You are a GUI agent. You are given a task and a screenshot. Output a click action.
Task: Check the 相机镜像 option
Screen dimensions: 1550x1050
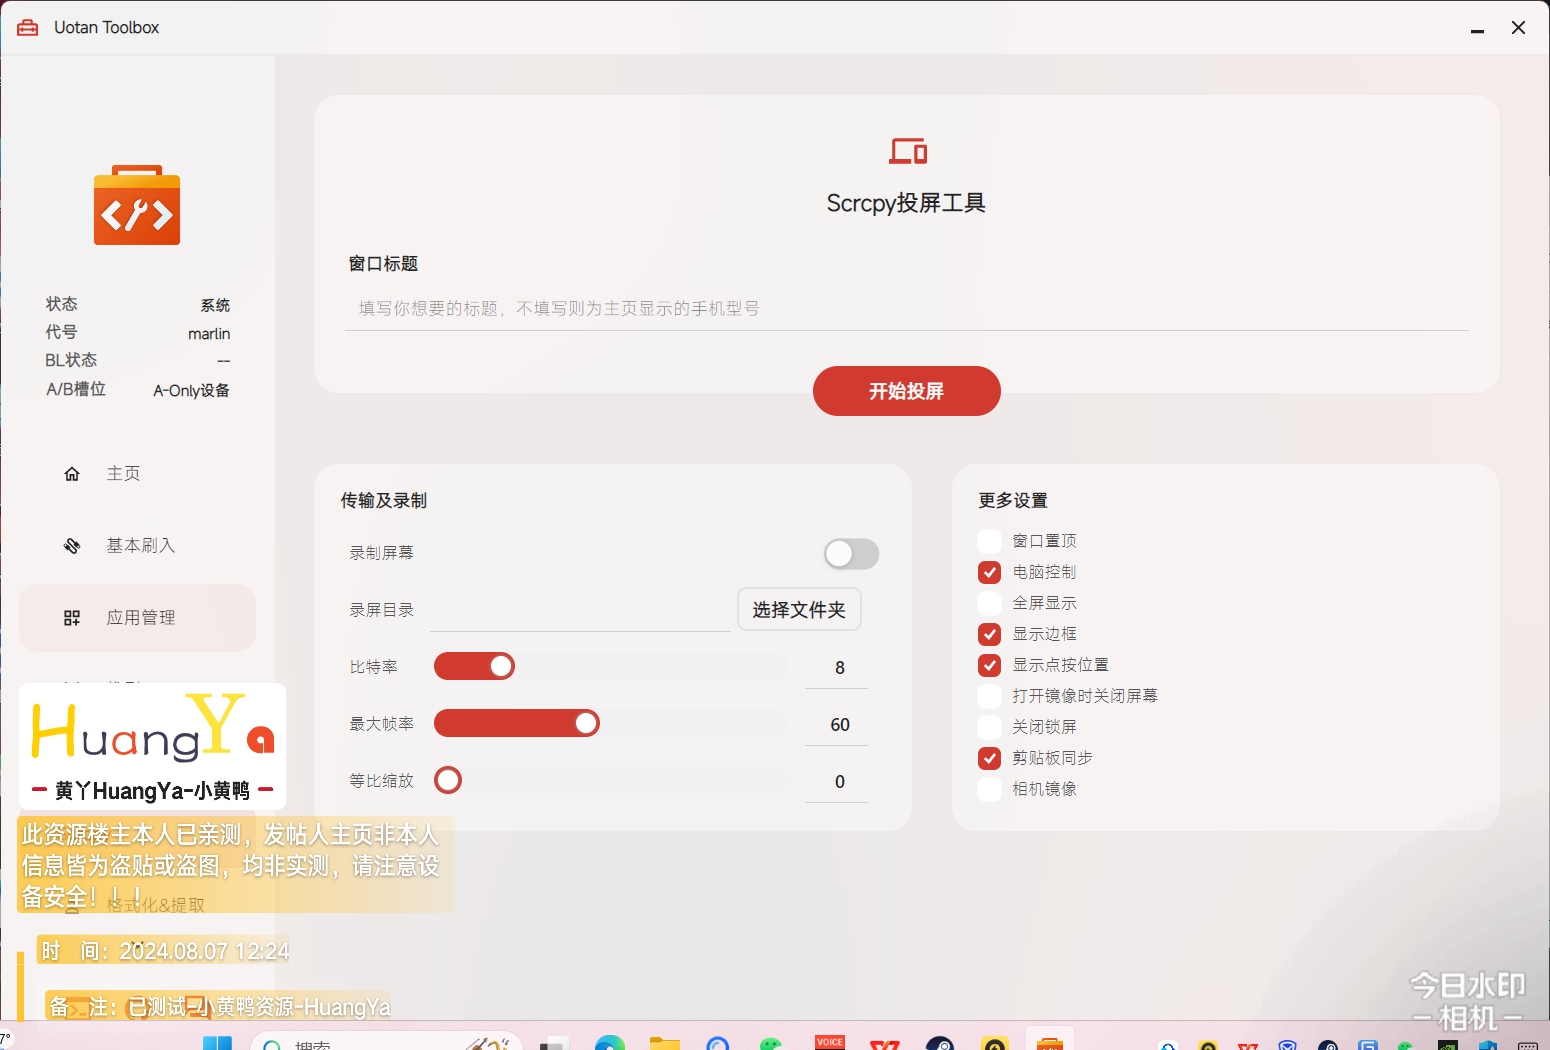tap(989, 789)
